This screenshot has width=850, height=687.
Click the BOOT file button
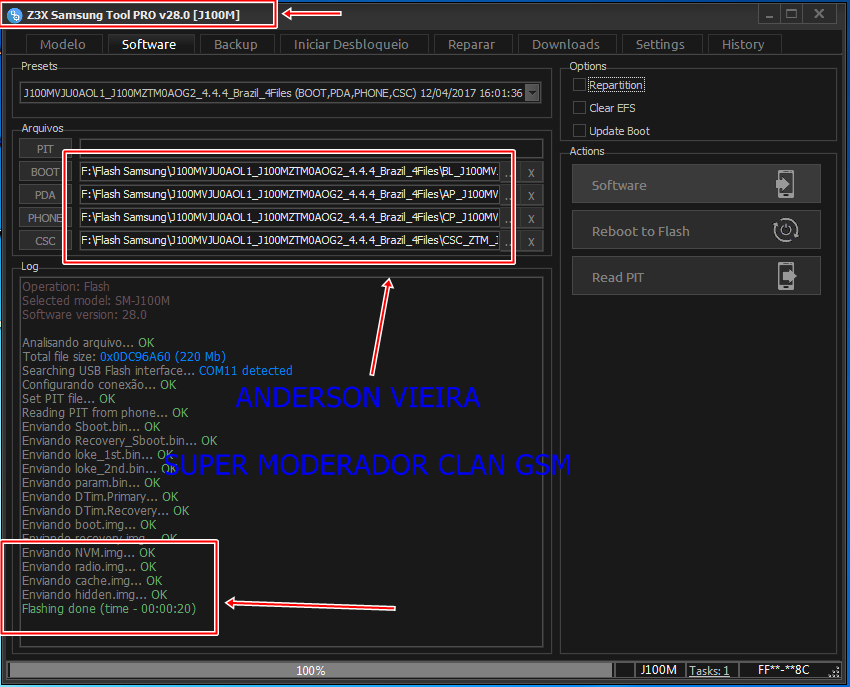click(45, 172)
